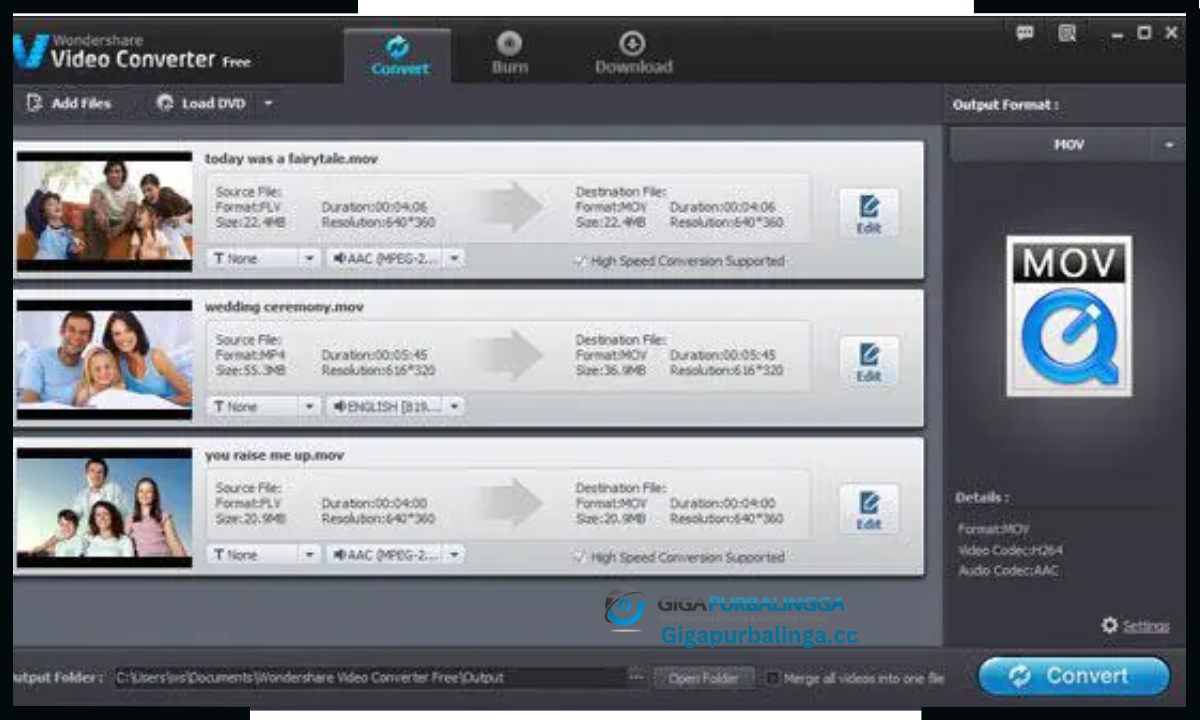Click the file name wedding ceremony.mov
1200x720 pixels.
[284, 307]
